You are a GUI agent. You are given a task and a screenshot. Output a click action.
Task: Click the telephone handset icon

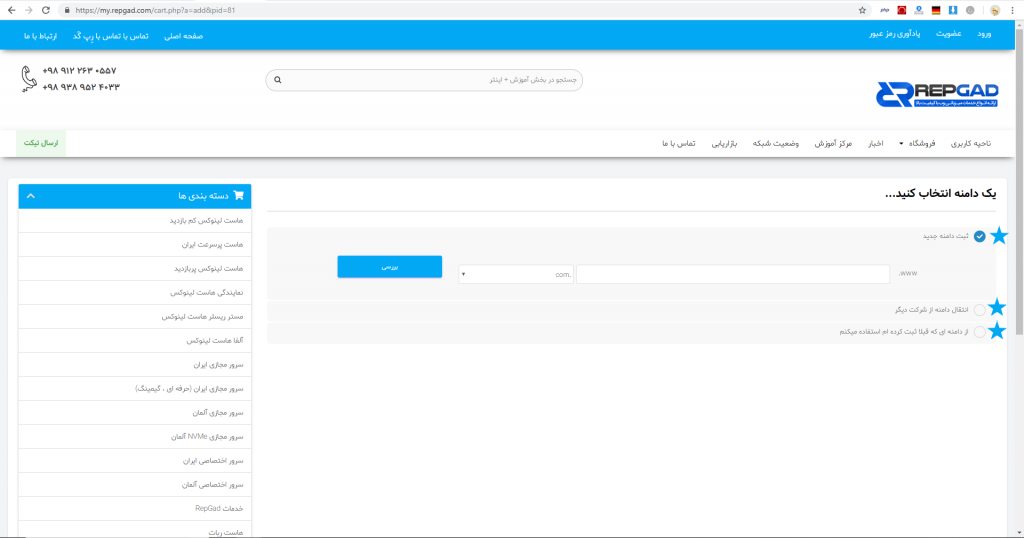28,78
